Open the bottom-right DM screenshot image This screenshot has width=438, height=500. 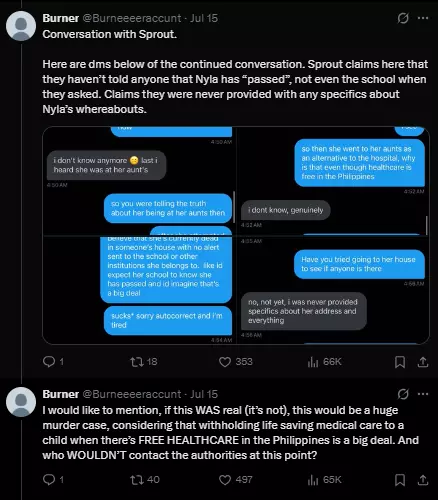[333, 290]
